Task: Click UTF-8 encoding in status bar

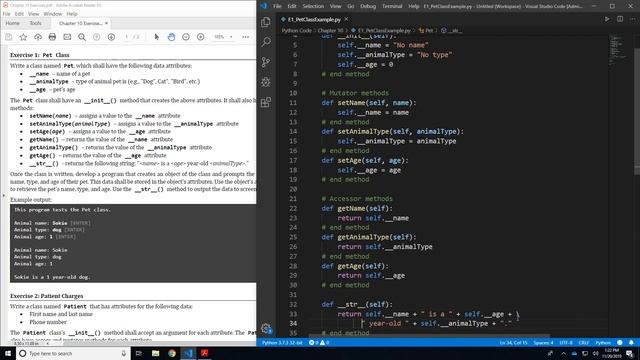Action: click(566, 342)
